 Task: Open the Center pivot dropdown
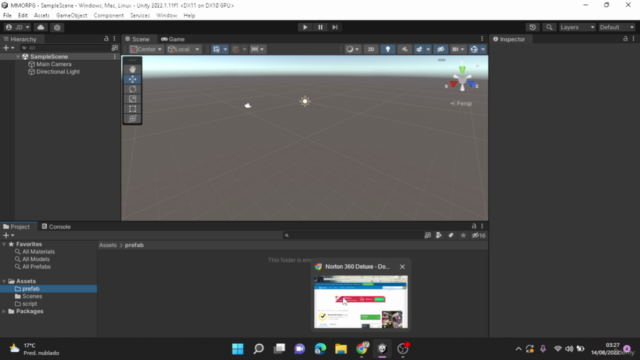pos(146,49)
